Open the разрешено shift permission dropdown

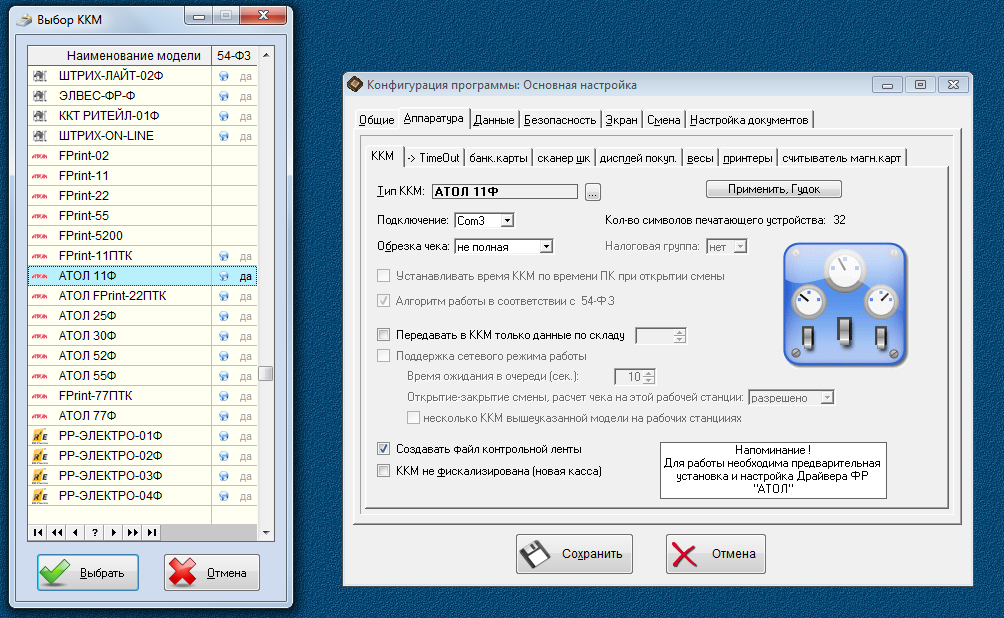click(827, 398)
